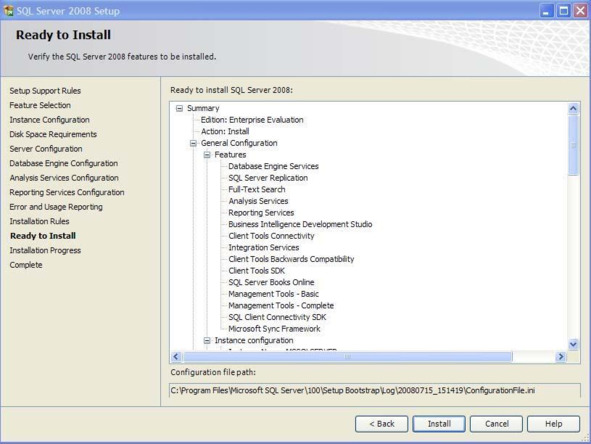Go back with the Back button

pyautogui.click(x=381, y=424)
